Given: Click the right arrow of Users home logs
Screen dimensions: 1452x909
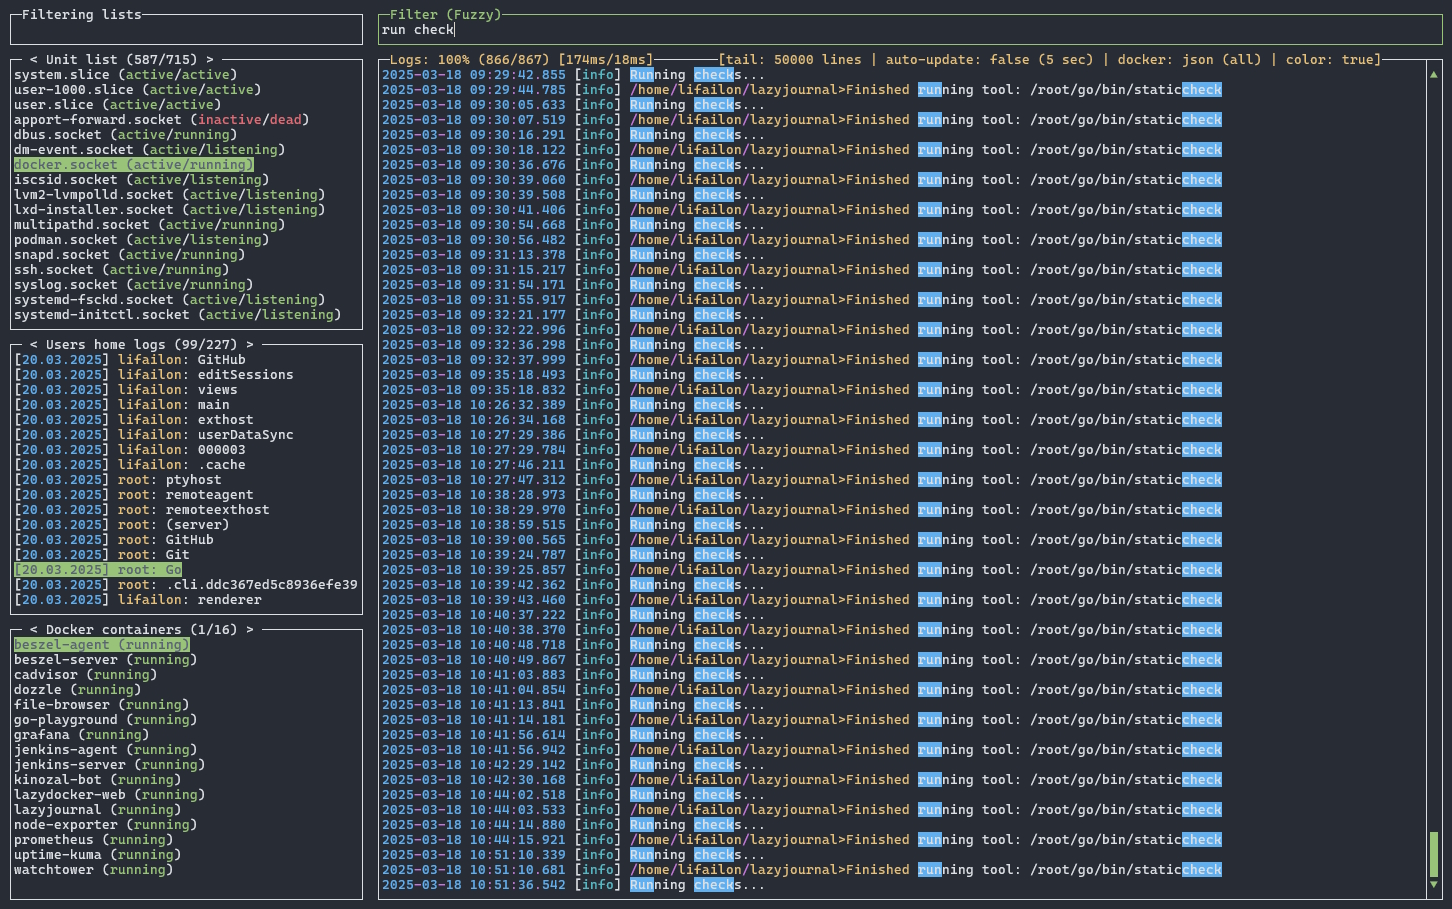Looking at the screenshot, I should tap(250, 345).
